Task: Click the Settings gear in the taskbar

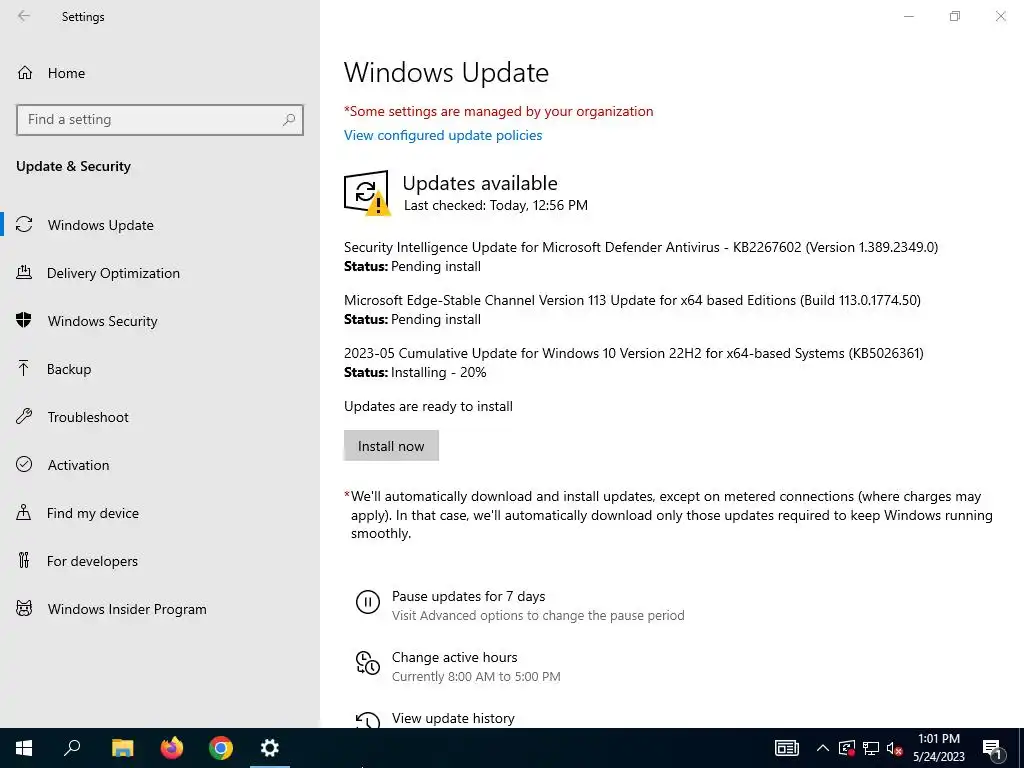Action: (x=270, y=748)
